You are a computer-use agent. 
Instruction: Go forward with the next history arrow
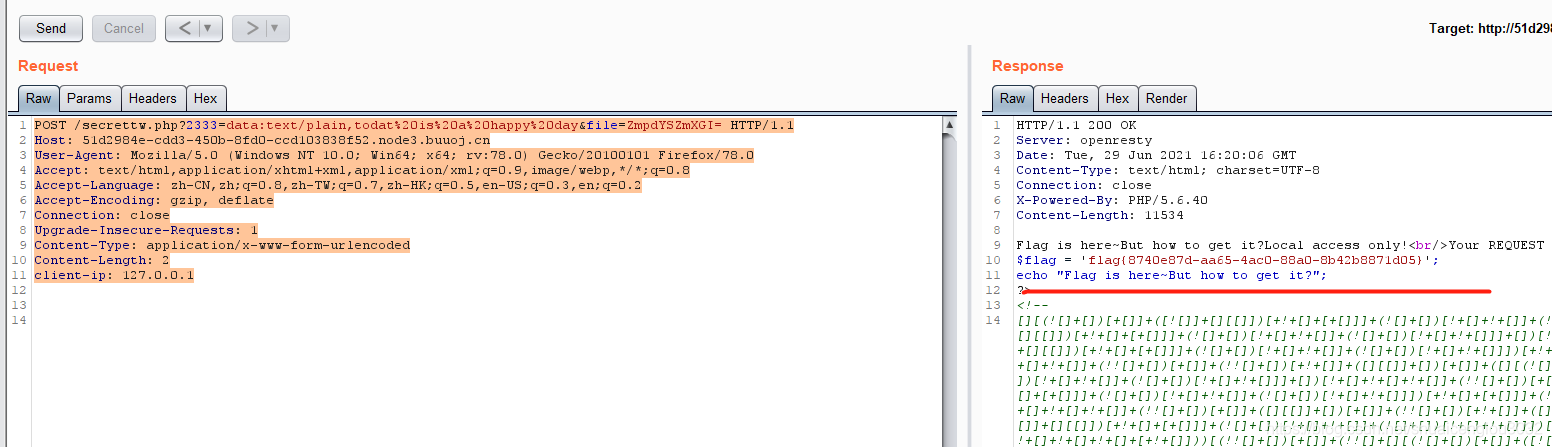click(x=251, y=28)
